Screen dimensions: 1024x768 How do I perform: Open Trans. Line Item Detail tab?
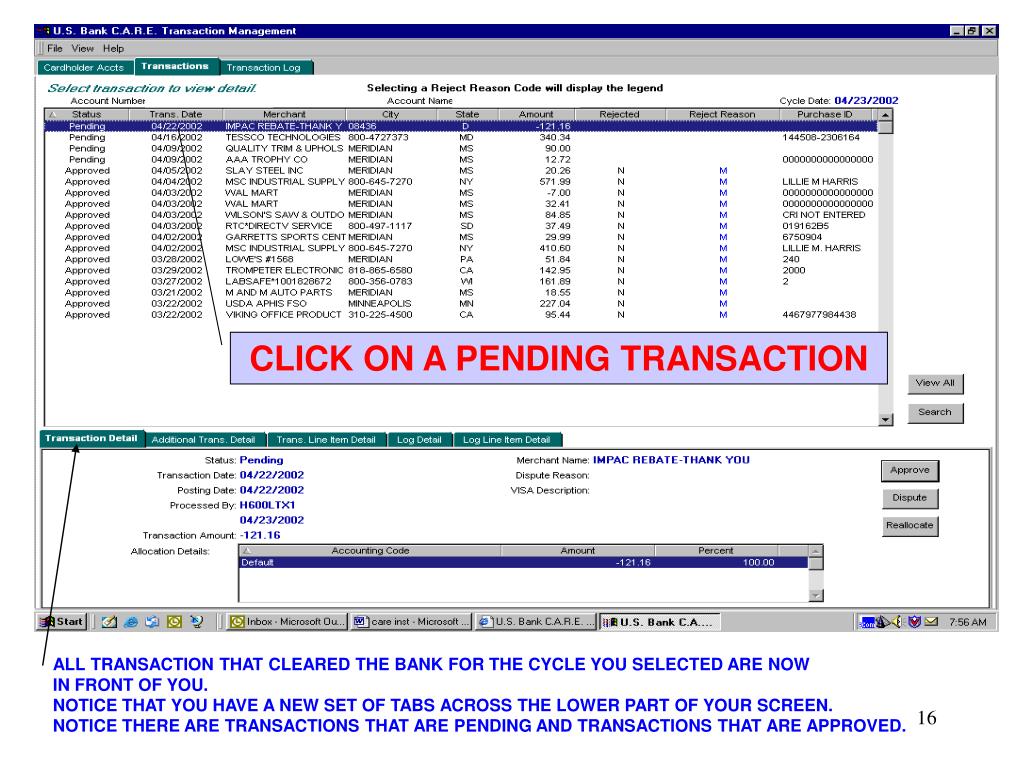pos(327,440)
